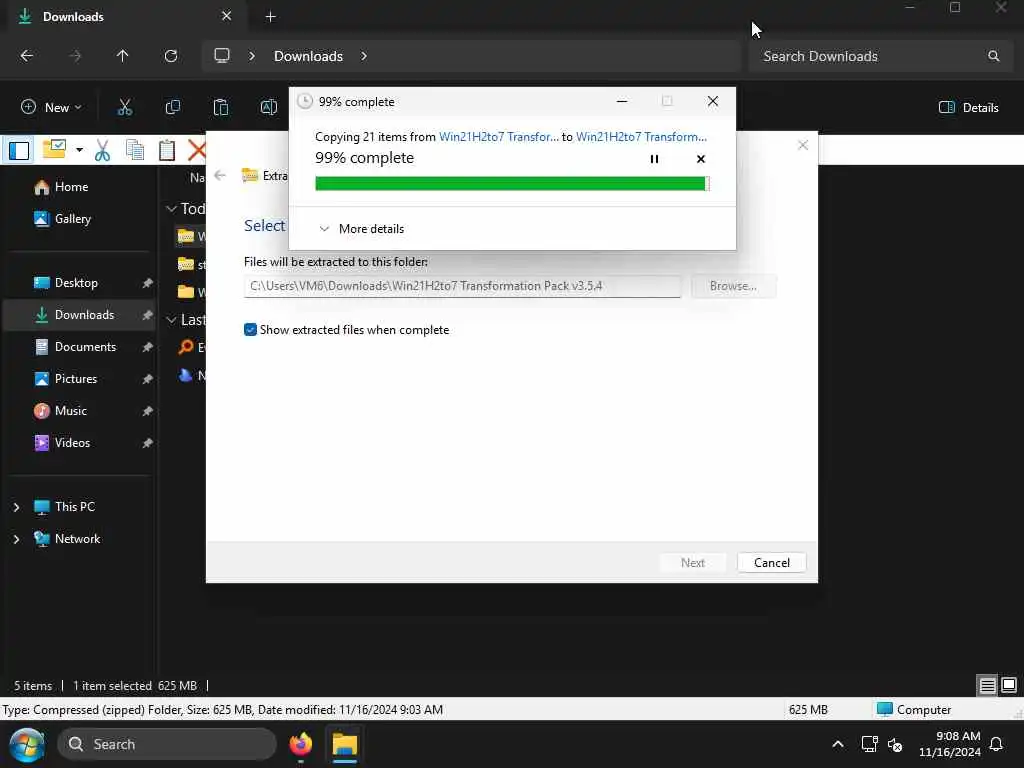
Task: Open Desktop in navigation pane
Action: click(x=77, y=283)
